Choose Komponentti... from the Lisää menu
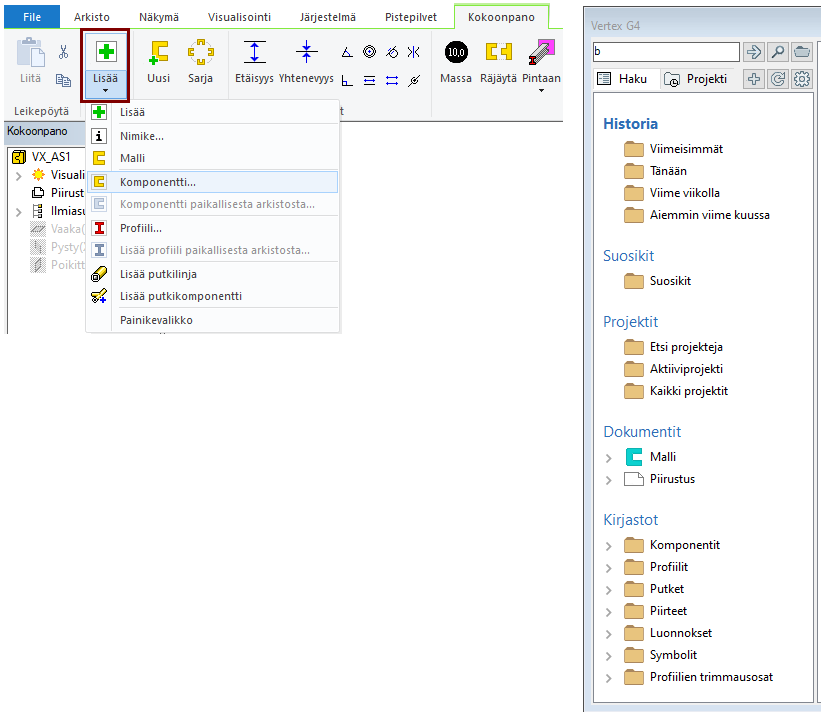The image size is (821, 714). [158, 182]
